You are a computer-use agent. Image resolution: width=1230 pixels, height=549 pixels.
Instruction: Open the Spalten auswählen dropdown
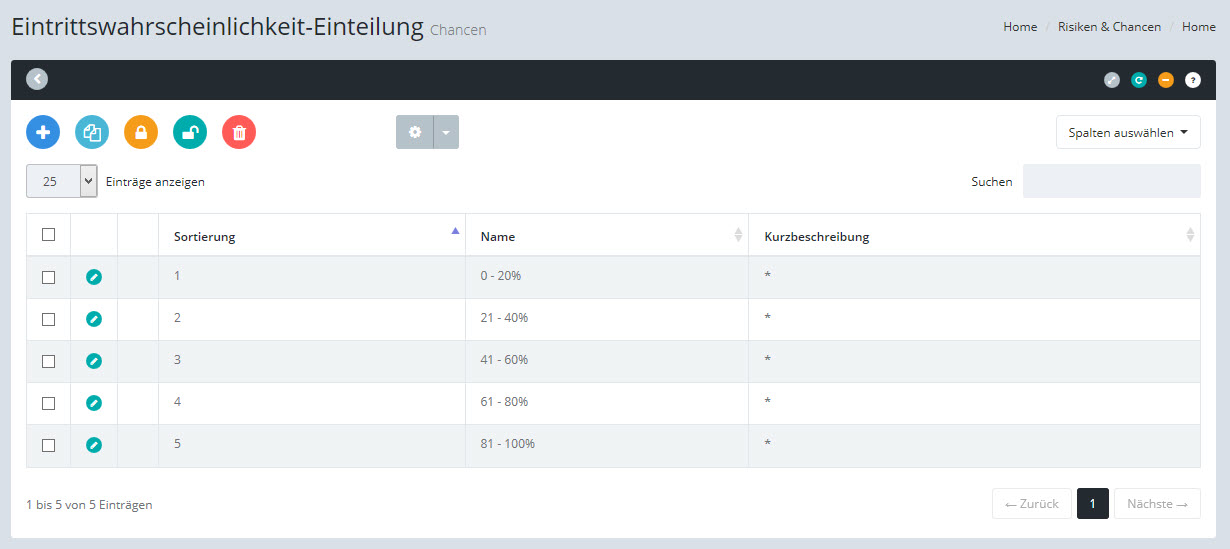click(x=1127, y=132)
